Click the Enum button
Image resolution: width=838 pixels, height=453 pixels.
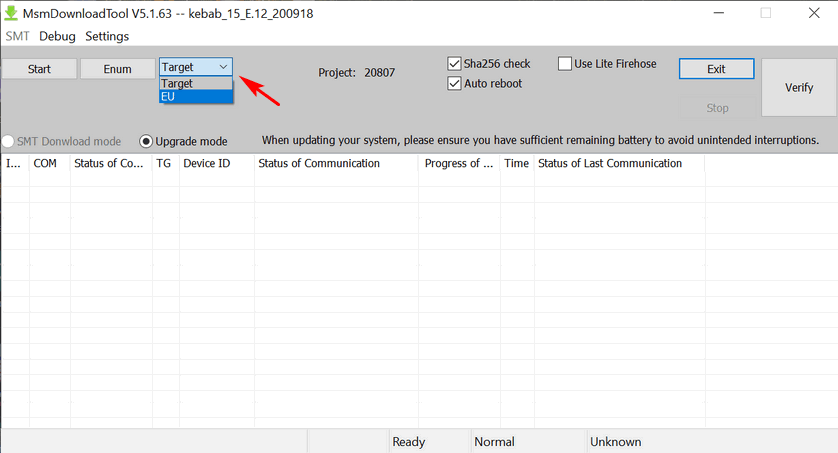pos(118,69)
